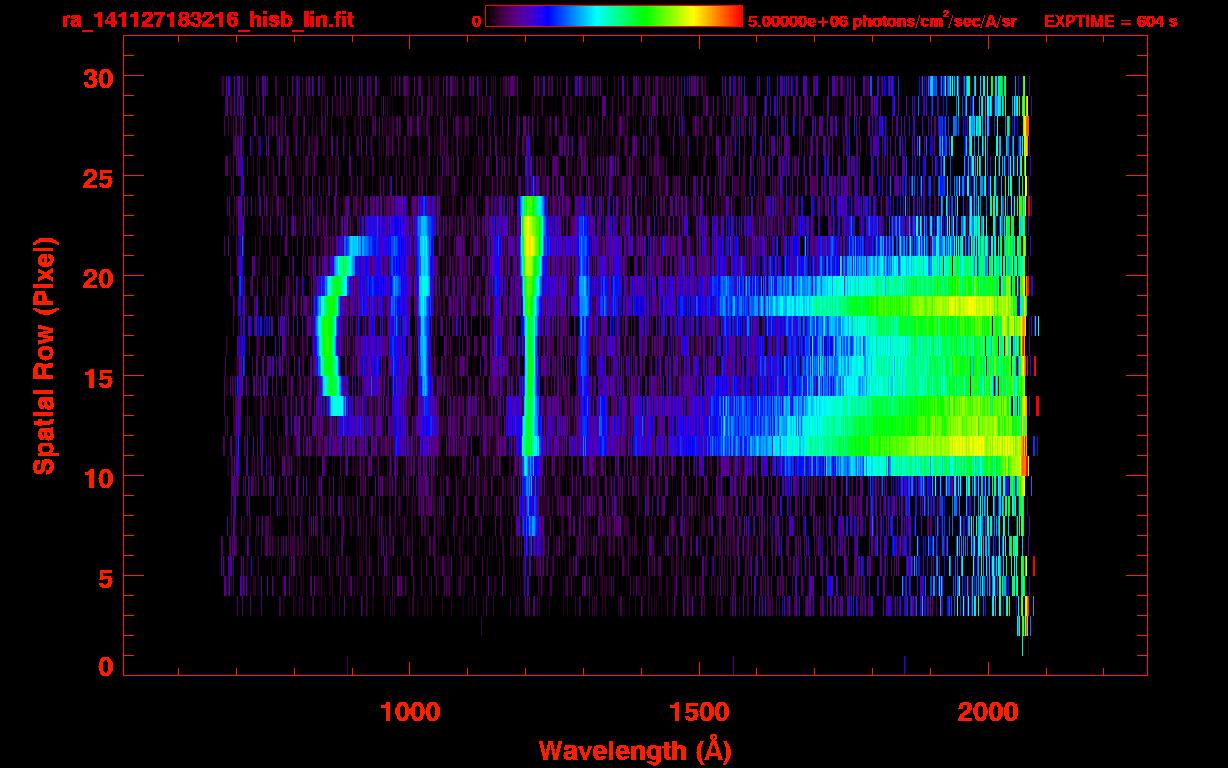
Task: Click the rainbow color scale bar
Action: [614, 16]
